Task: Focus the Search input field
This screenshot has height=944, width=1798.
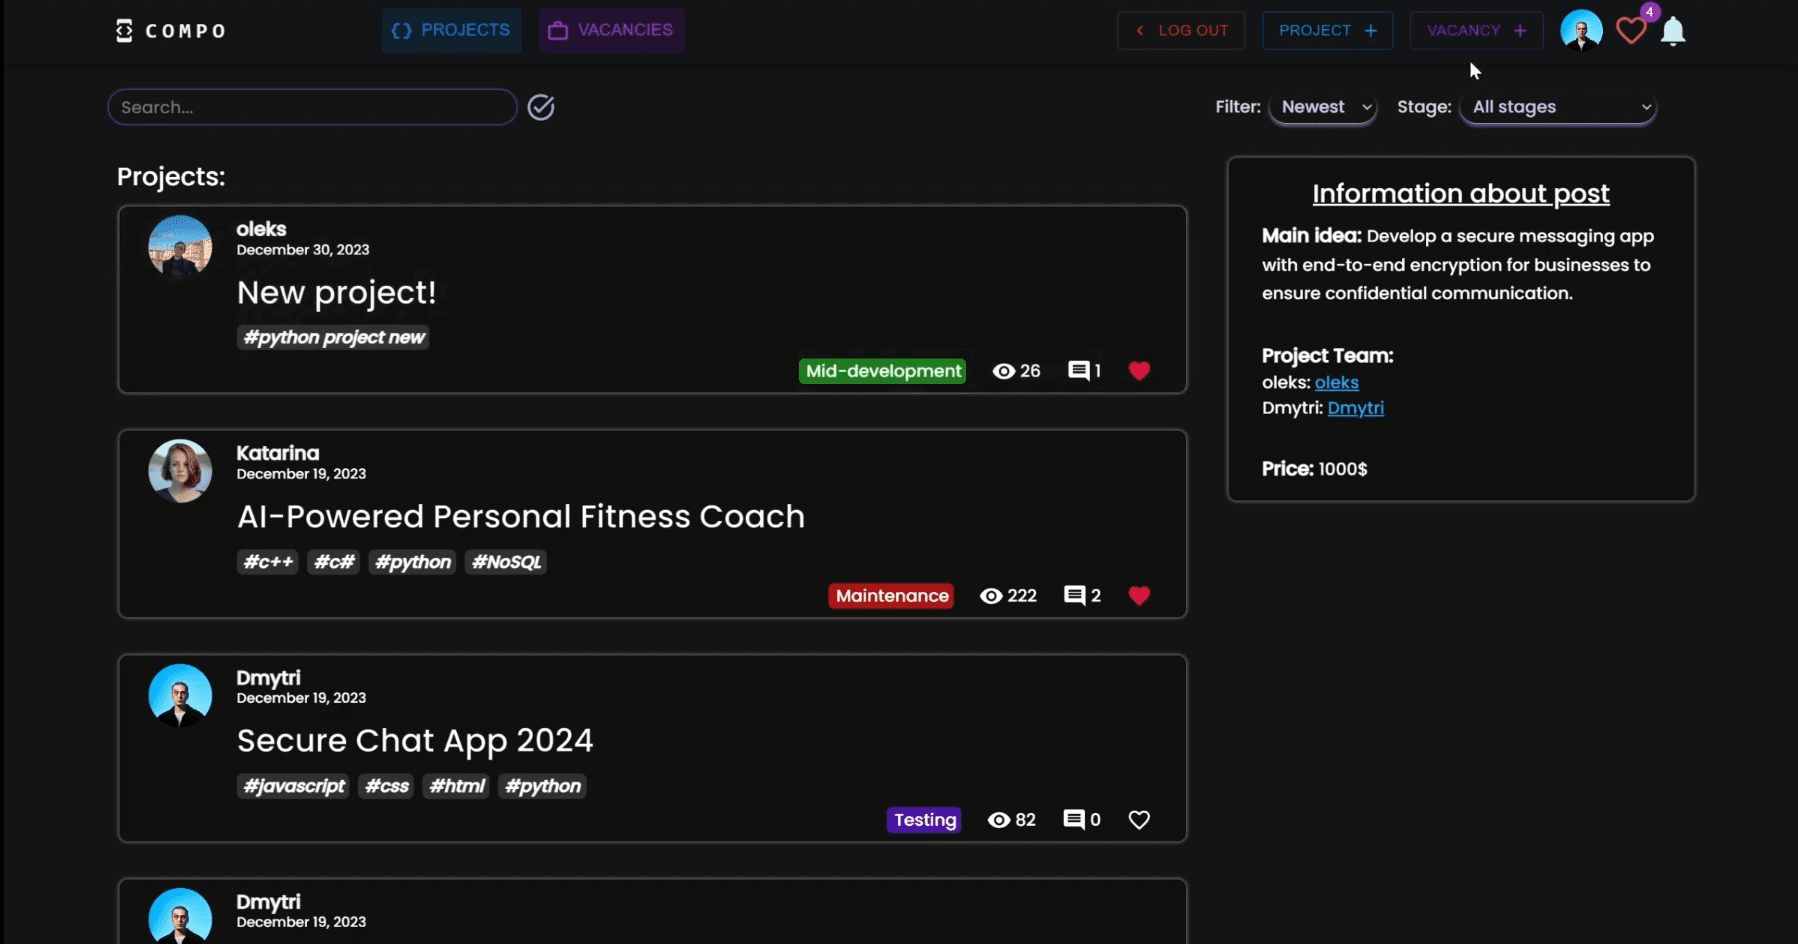Action: [312, 107]
